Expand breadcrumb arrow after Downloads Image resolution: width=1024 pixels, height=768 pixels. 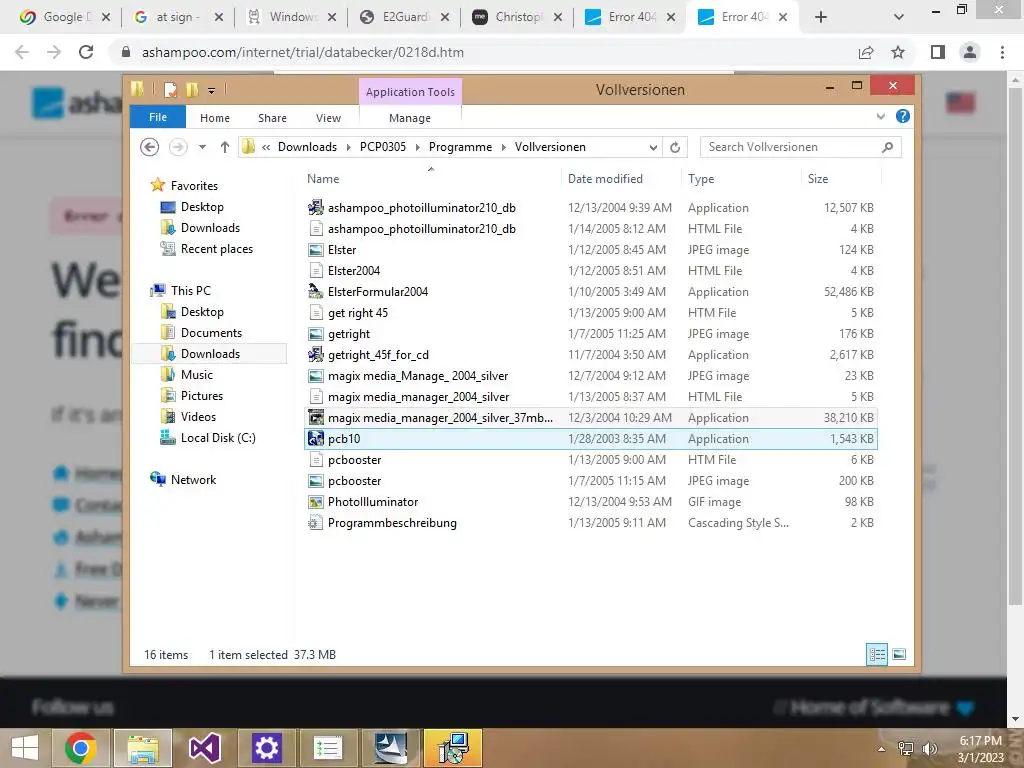(348, 147)
